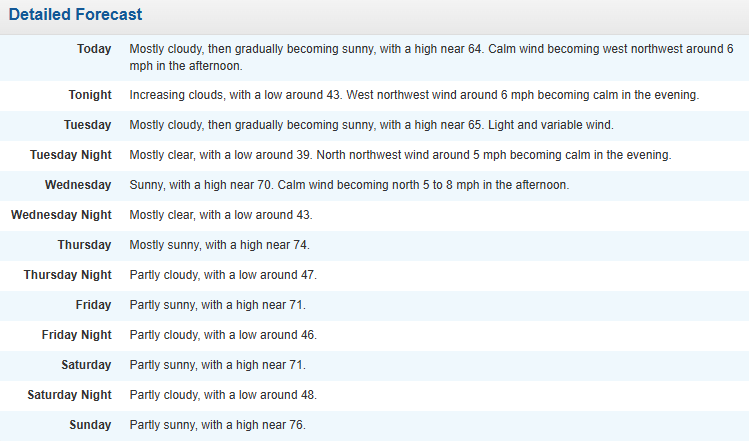Select the Tuesday row label
Screen dimensions: 749x441
87,125
